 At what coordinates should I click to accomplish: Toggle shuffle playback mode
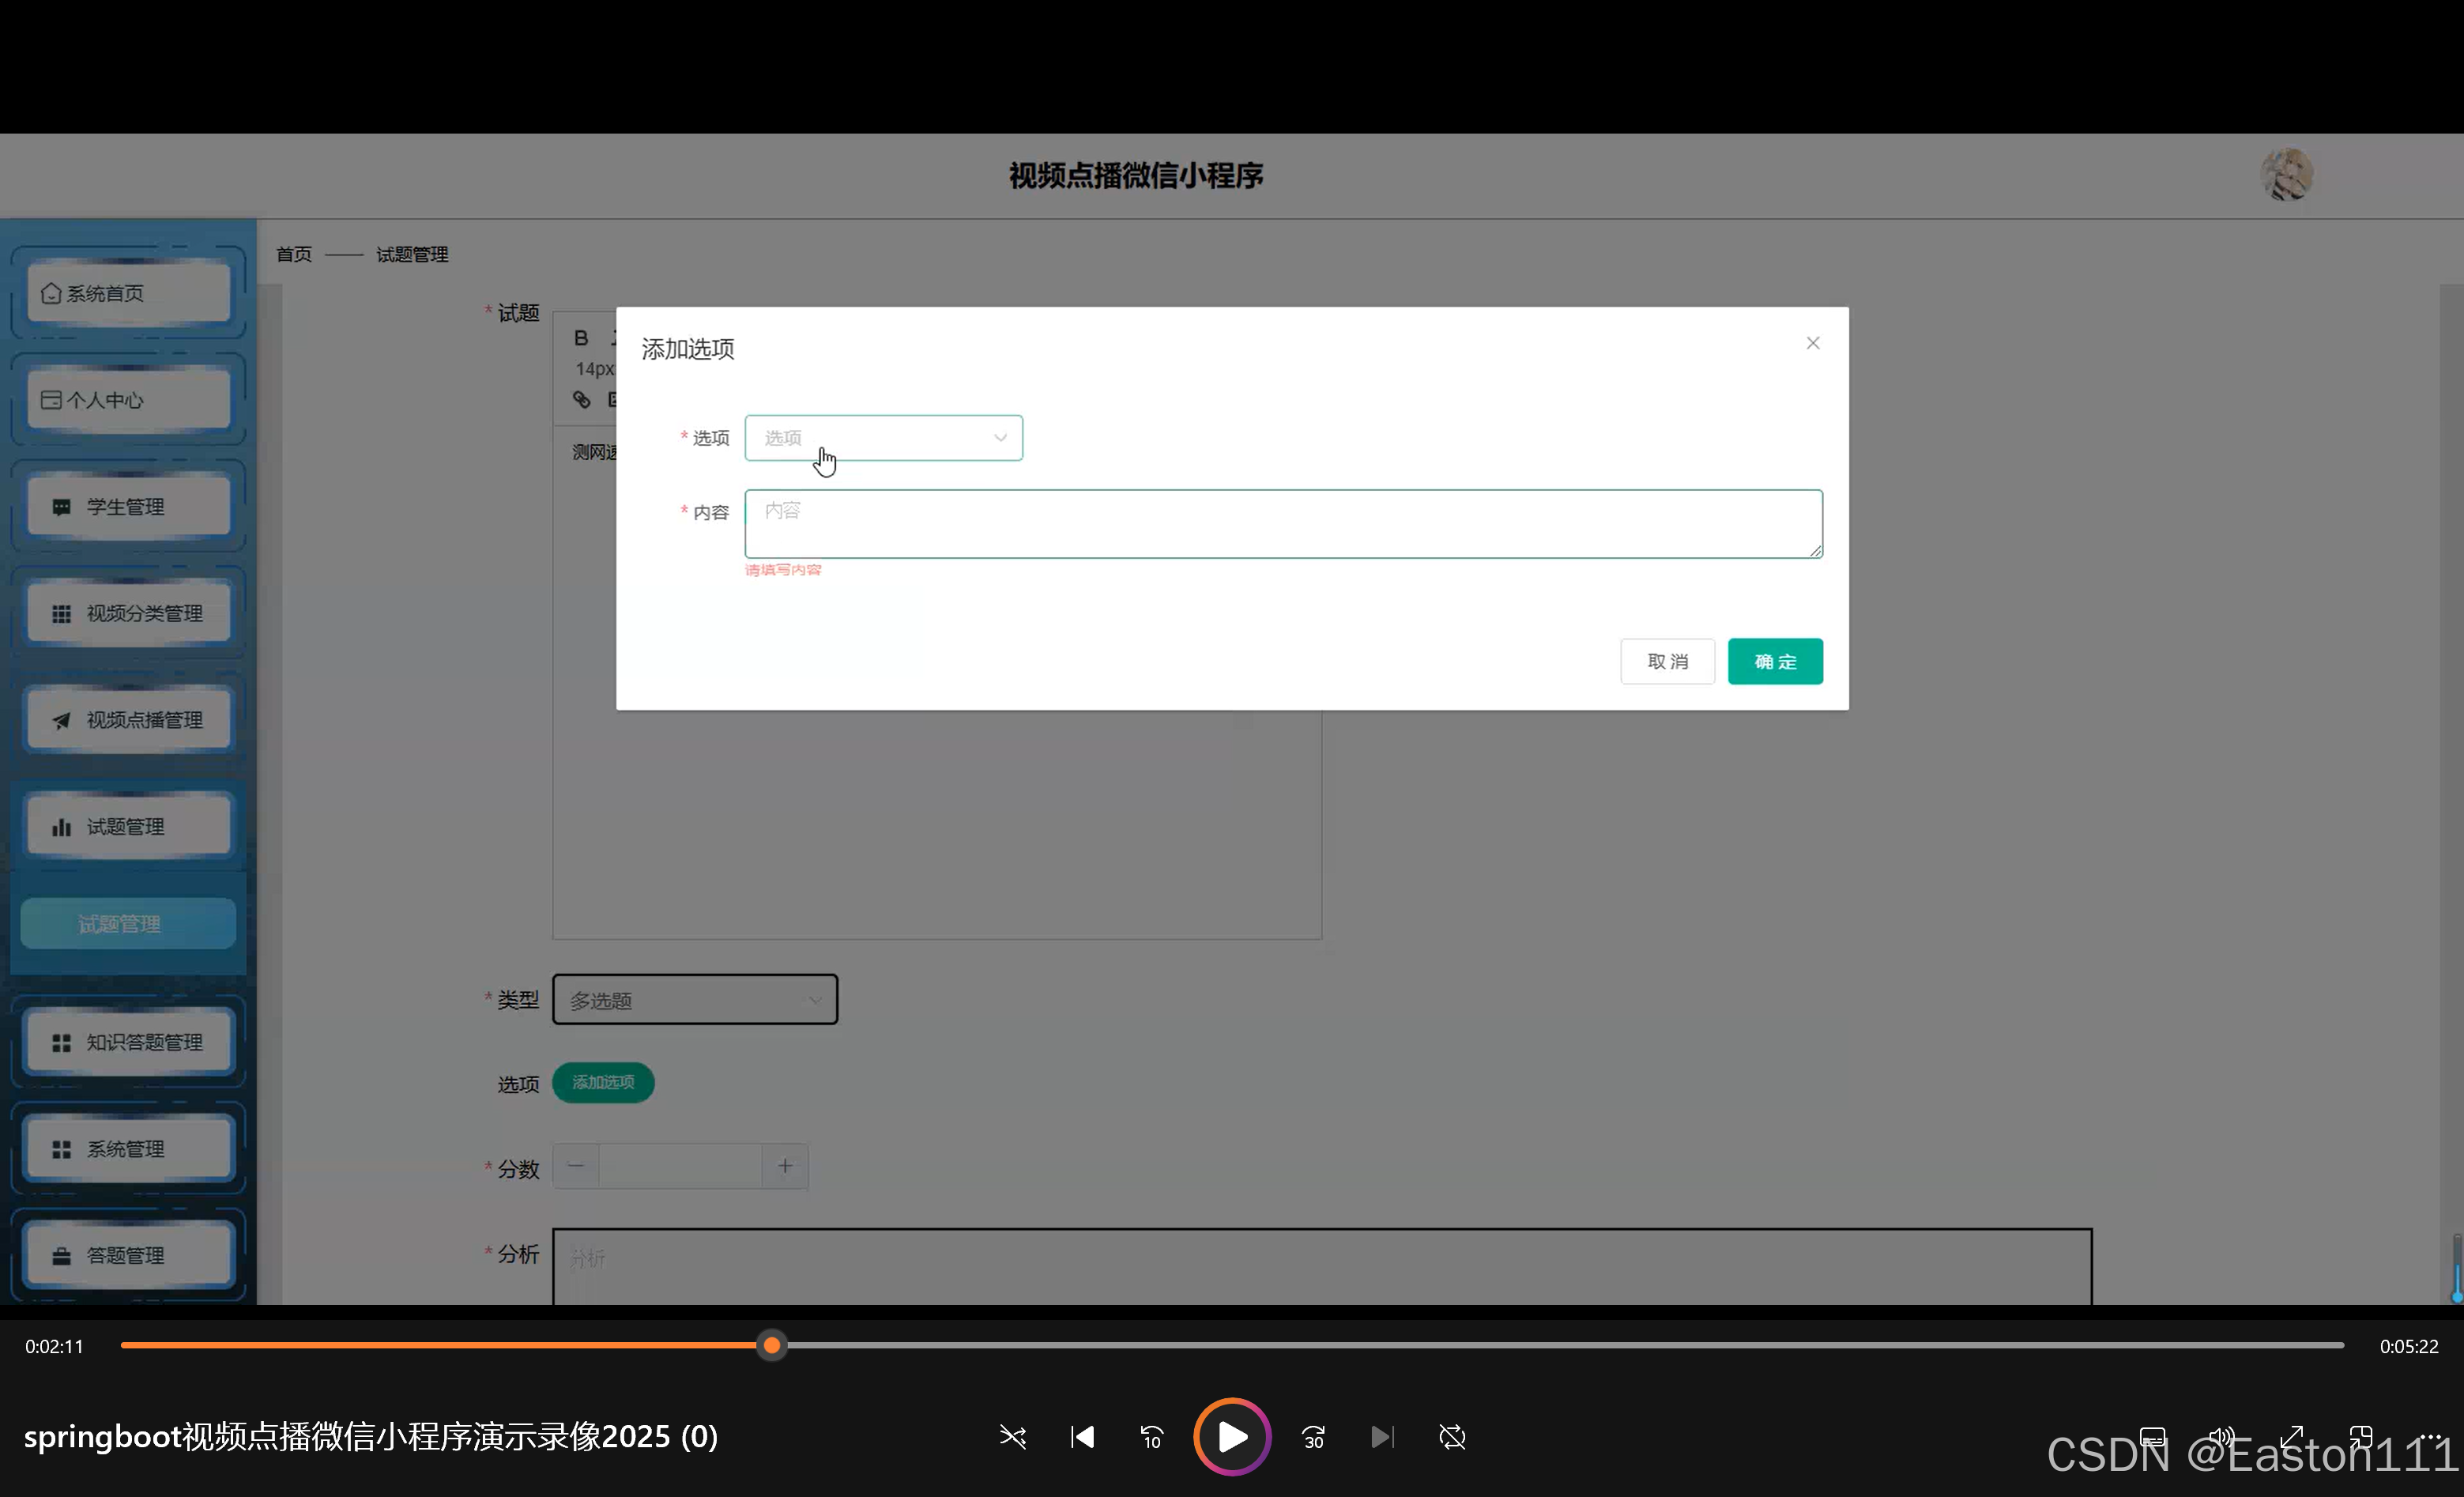(1012, 1437)
